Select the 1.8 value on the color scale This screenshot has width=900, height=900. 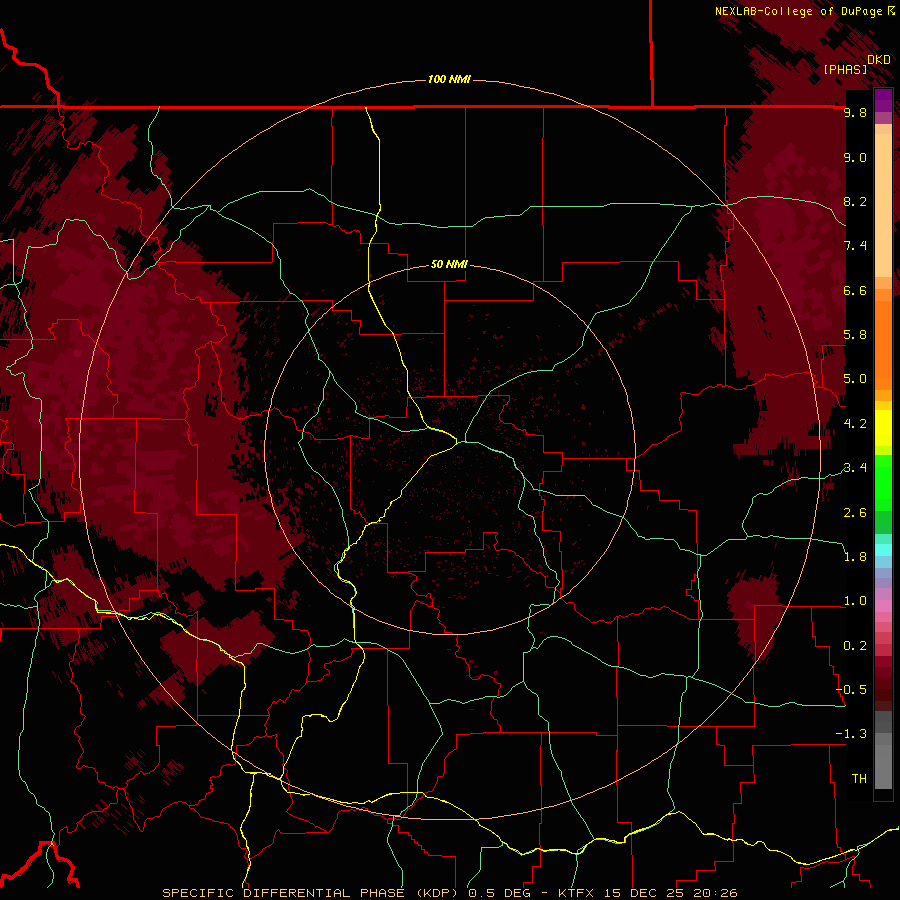[855, 557]
